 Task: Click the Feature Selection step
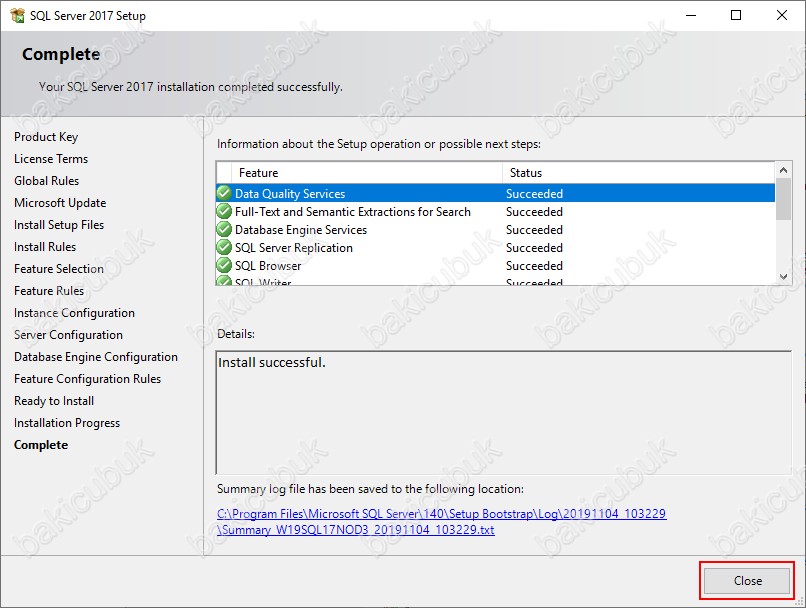click(x=59, y=269)
